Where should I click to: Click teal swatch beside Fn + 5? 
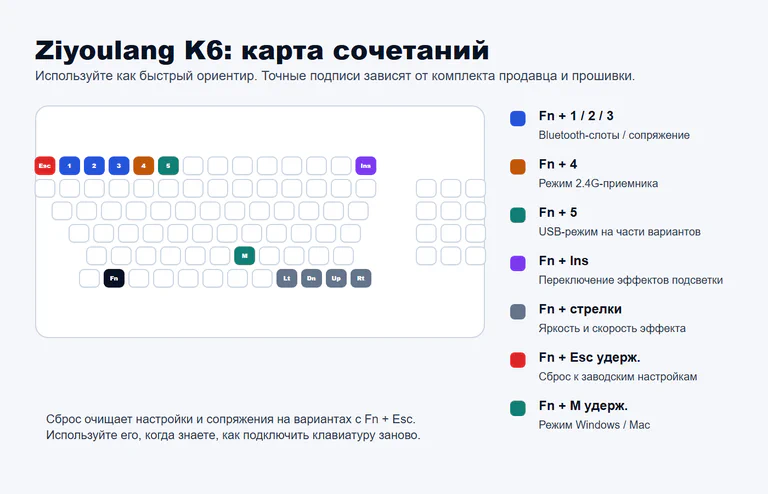[x=518, y=215]
